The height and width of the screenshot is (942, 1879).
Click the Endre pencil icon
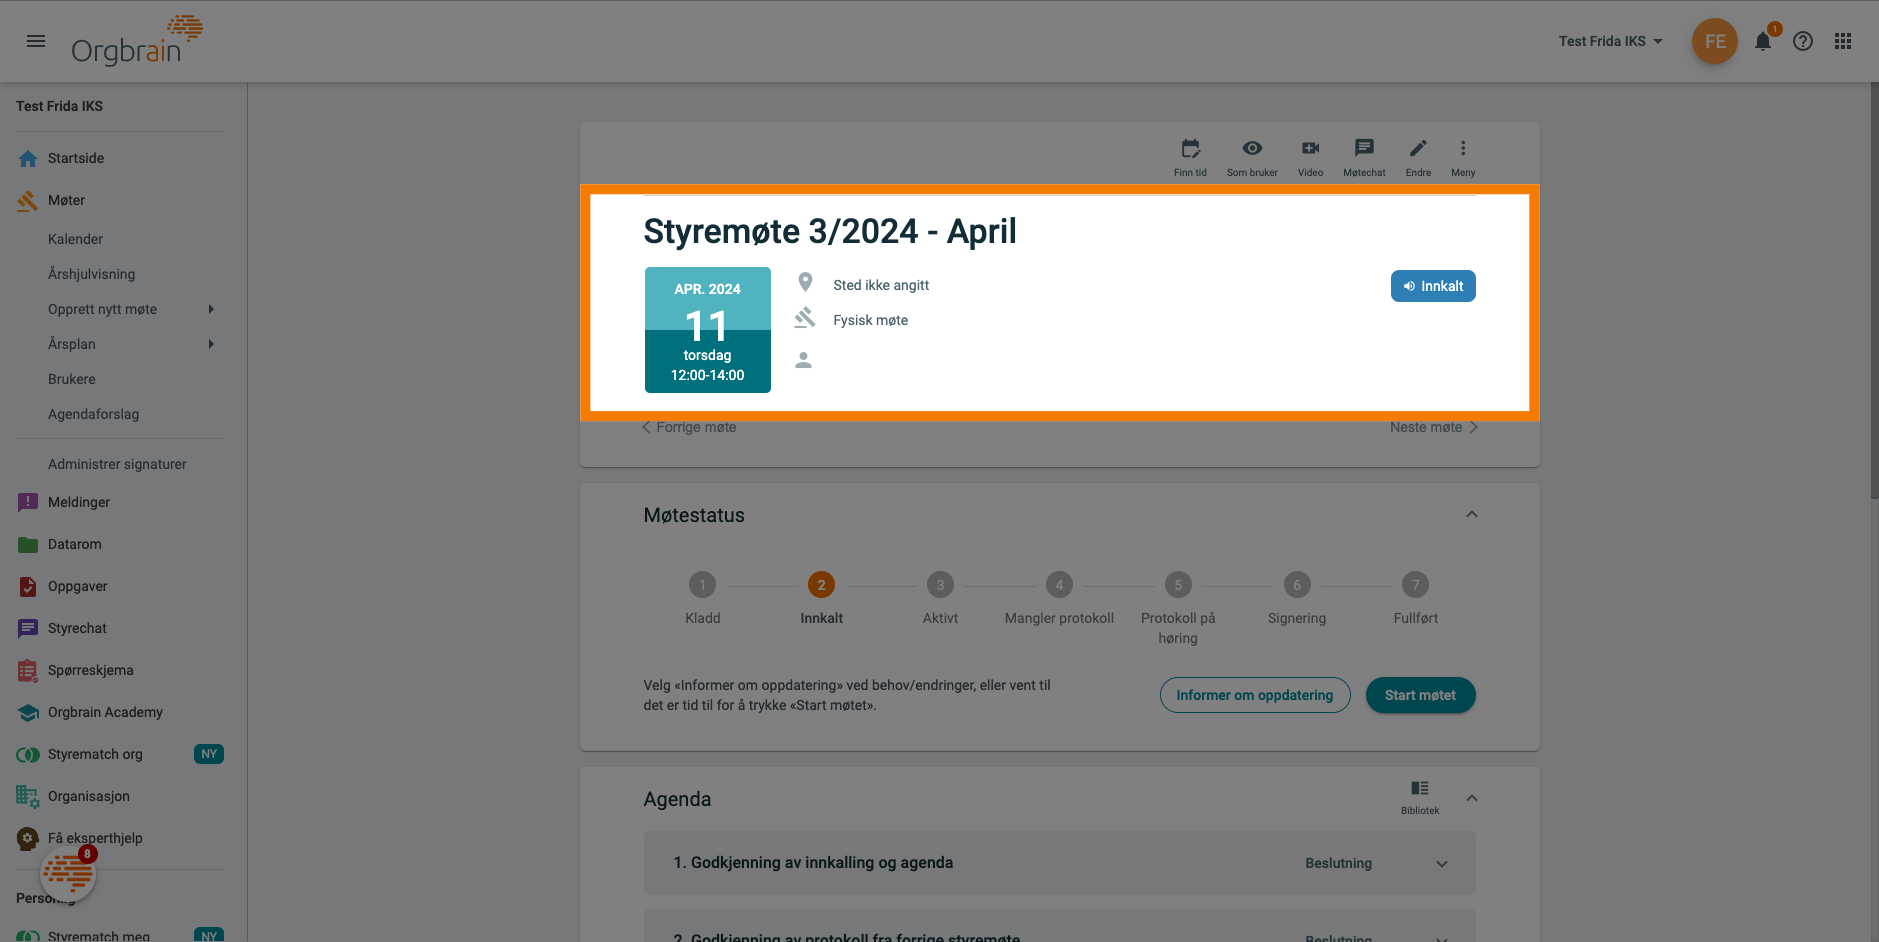point(1418,149)
